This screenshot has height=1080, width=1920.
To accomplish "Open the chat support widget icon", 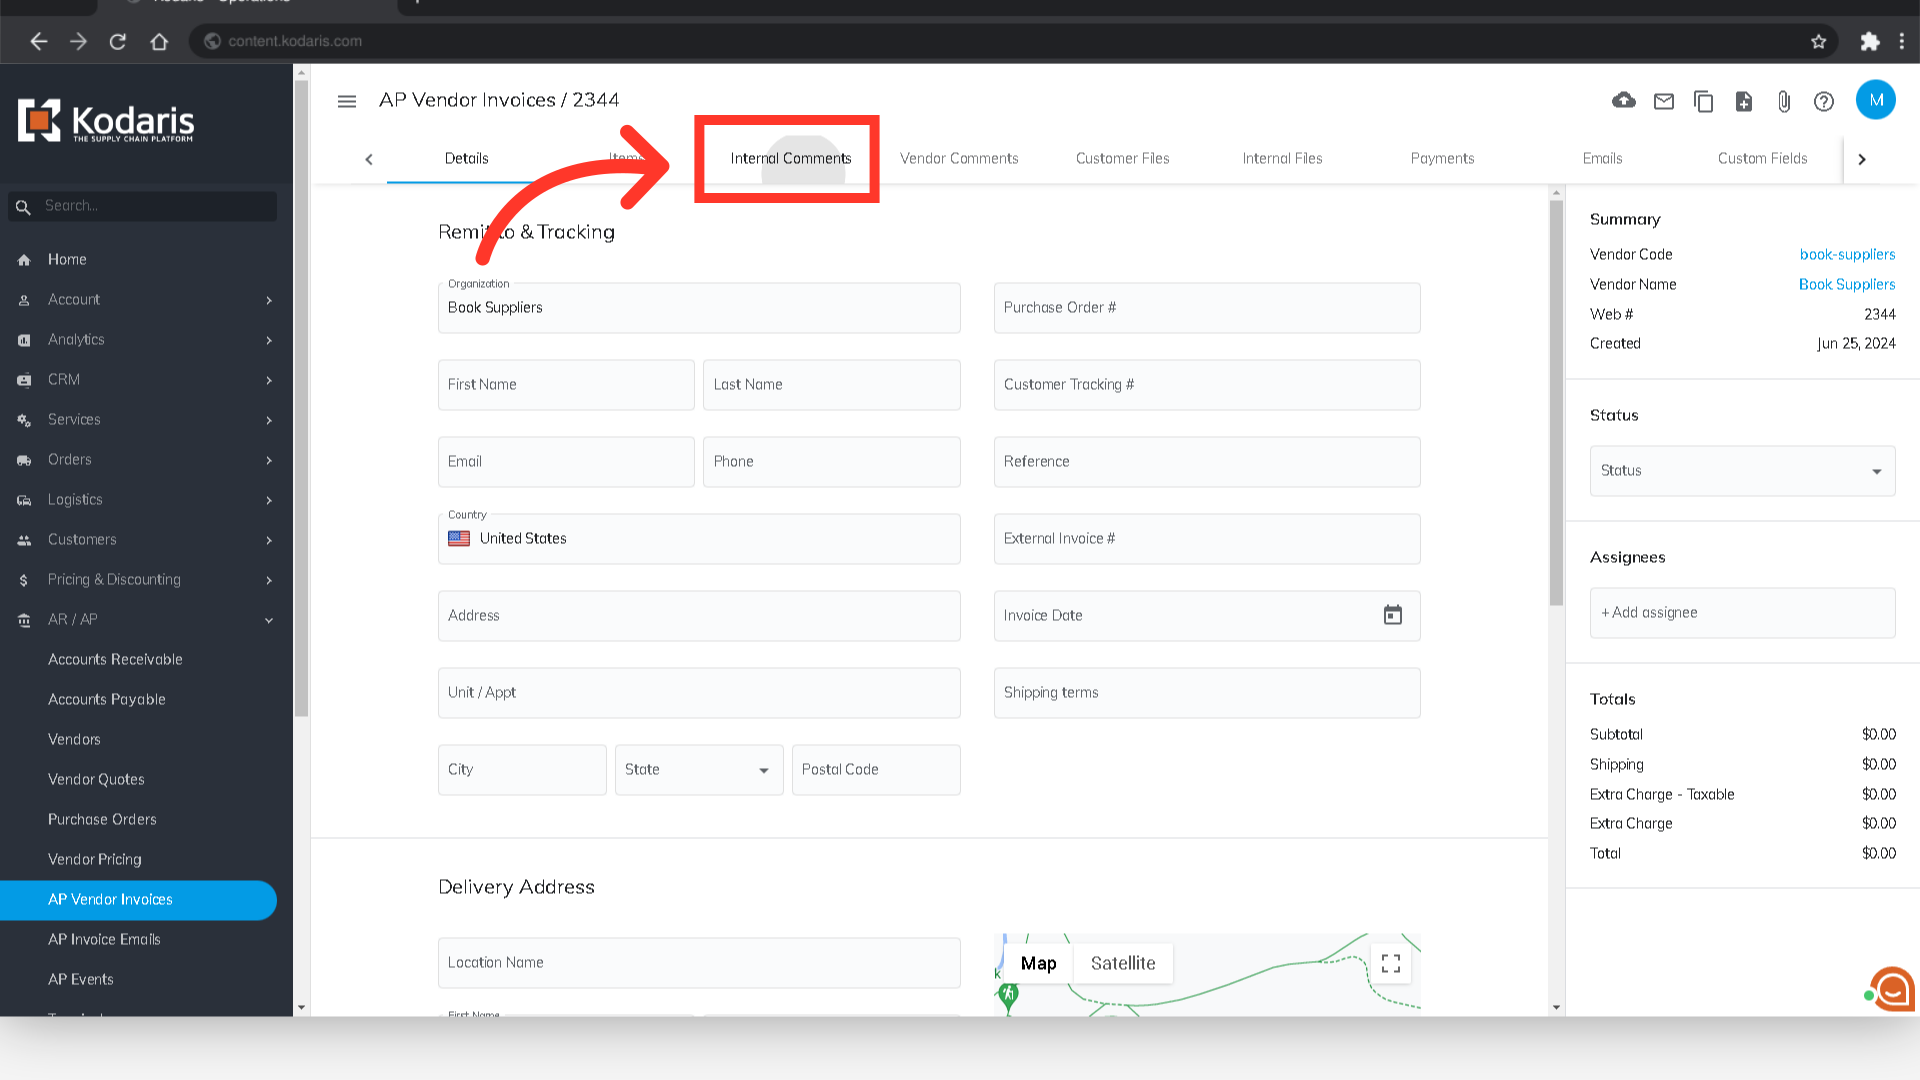I will (x=1891, y=989).
